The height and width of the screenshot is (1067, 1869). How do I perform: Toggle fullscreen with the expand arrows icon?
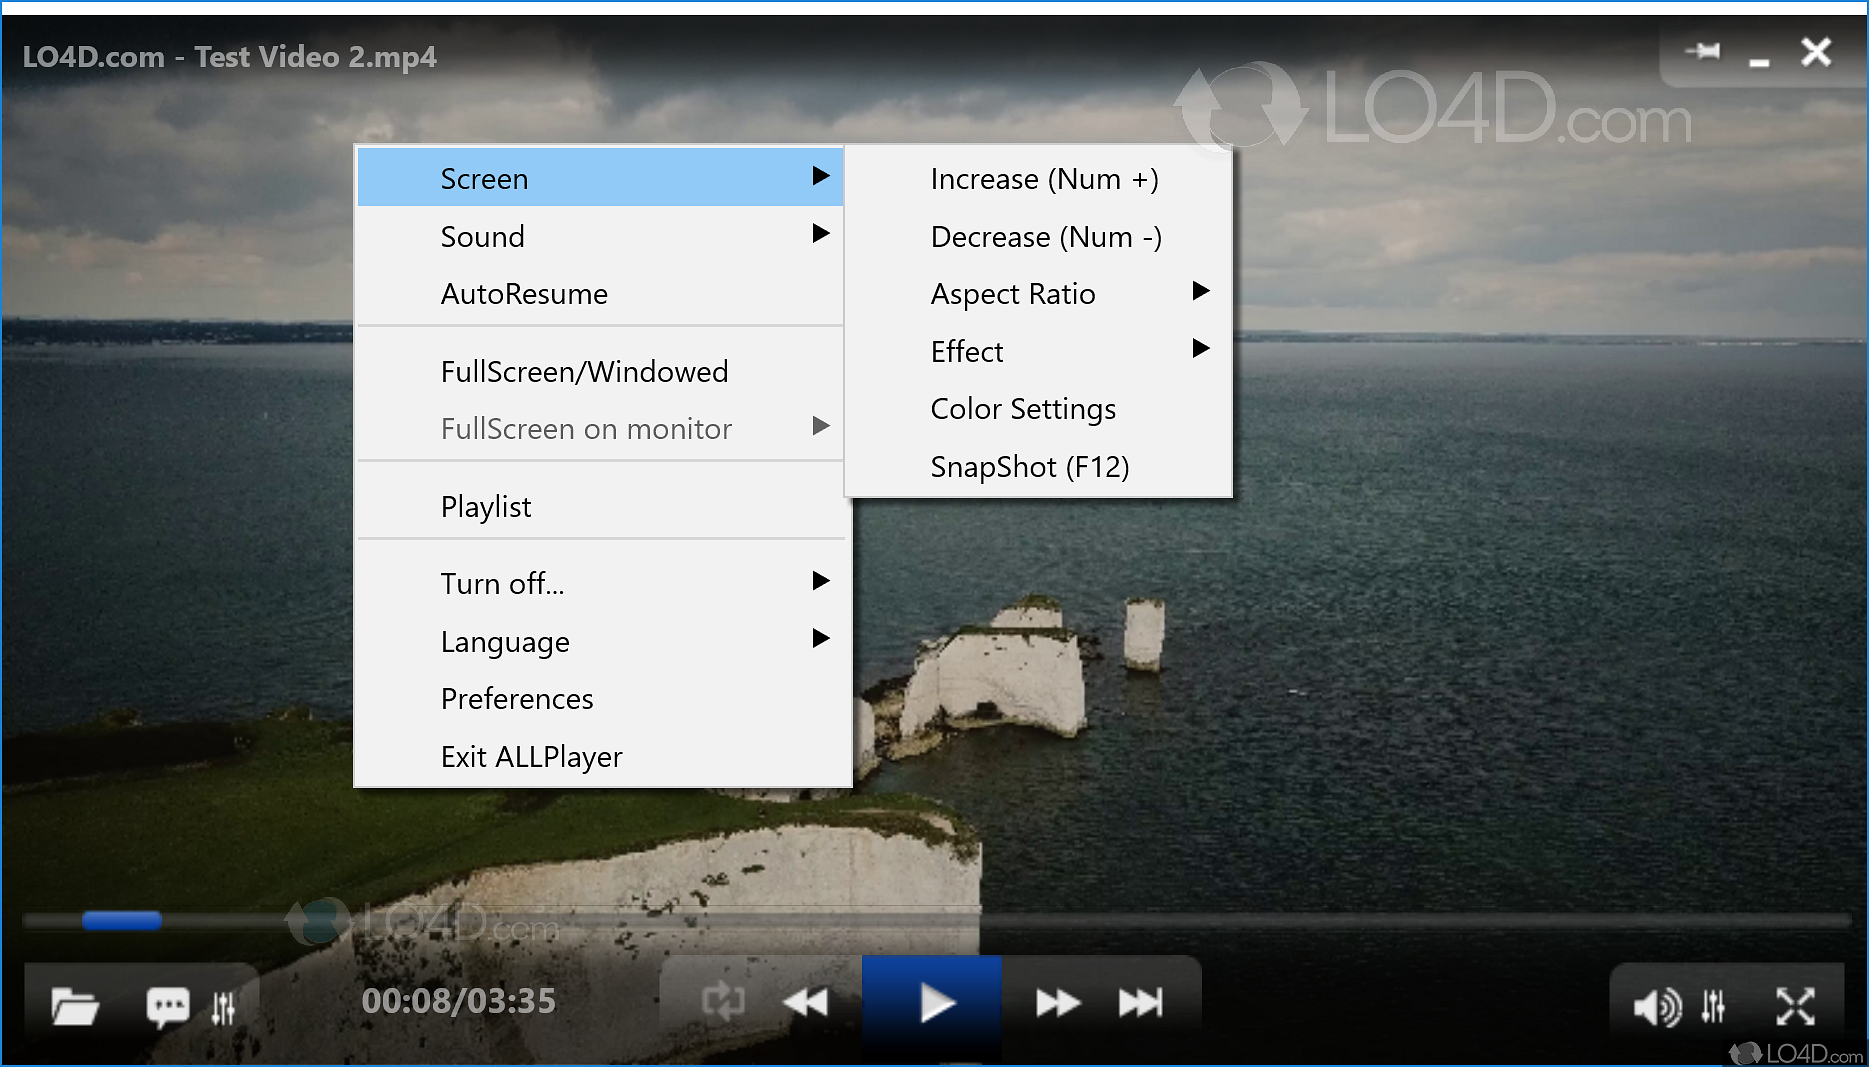1795,1006
